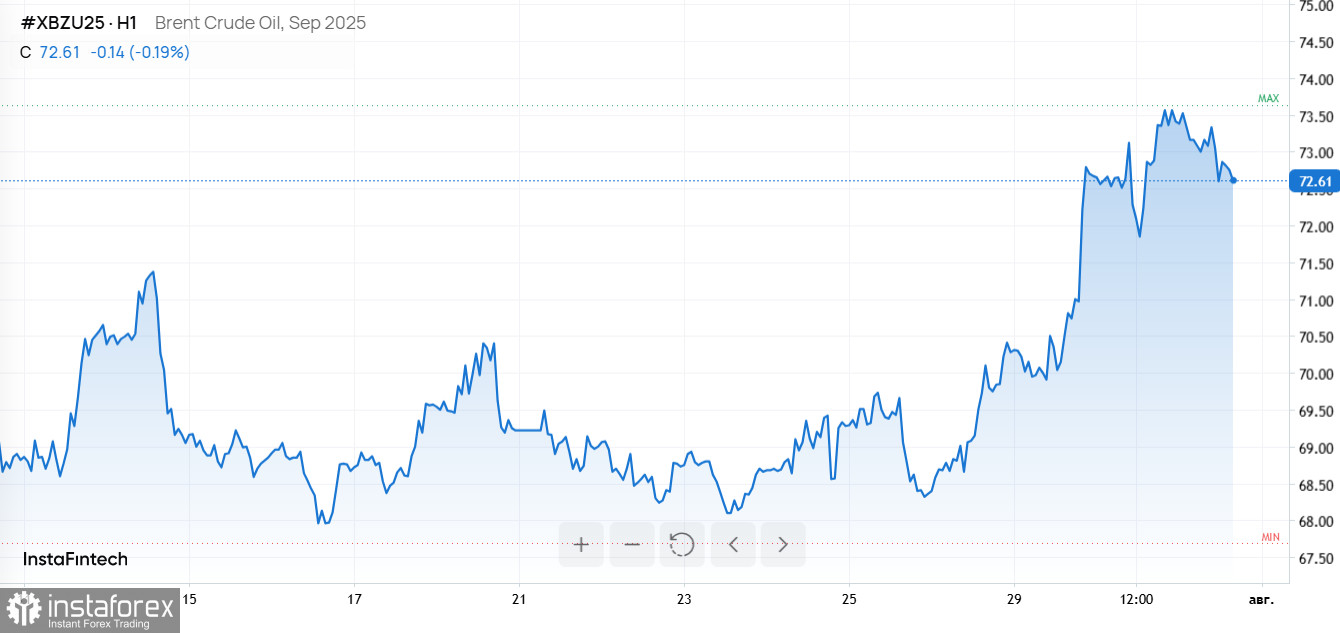Click the change value -0.14 (-0.19%)
The image size is (1340, 633).
click(139, 52)
